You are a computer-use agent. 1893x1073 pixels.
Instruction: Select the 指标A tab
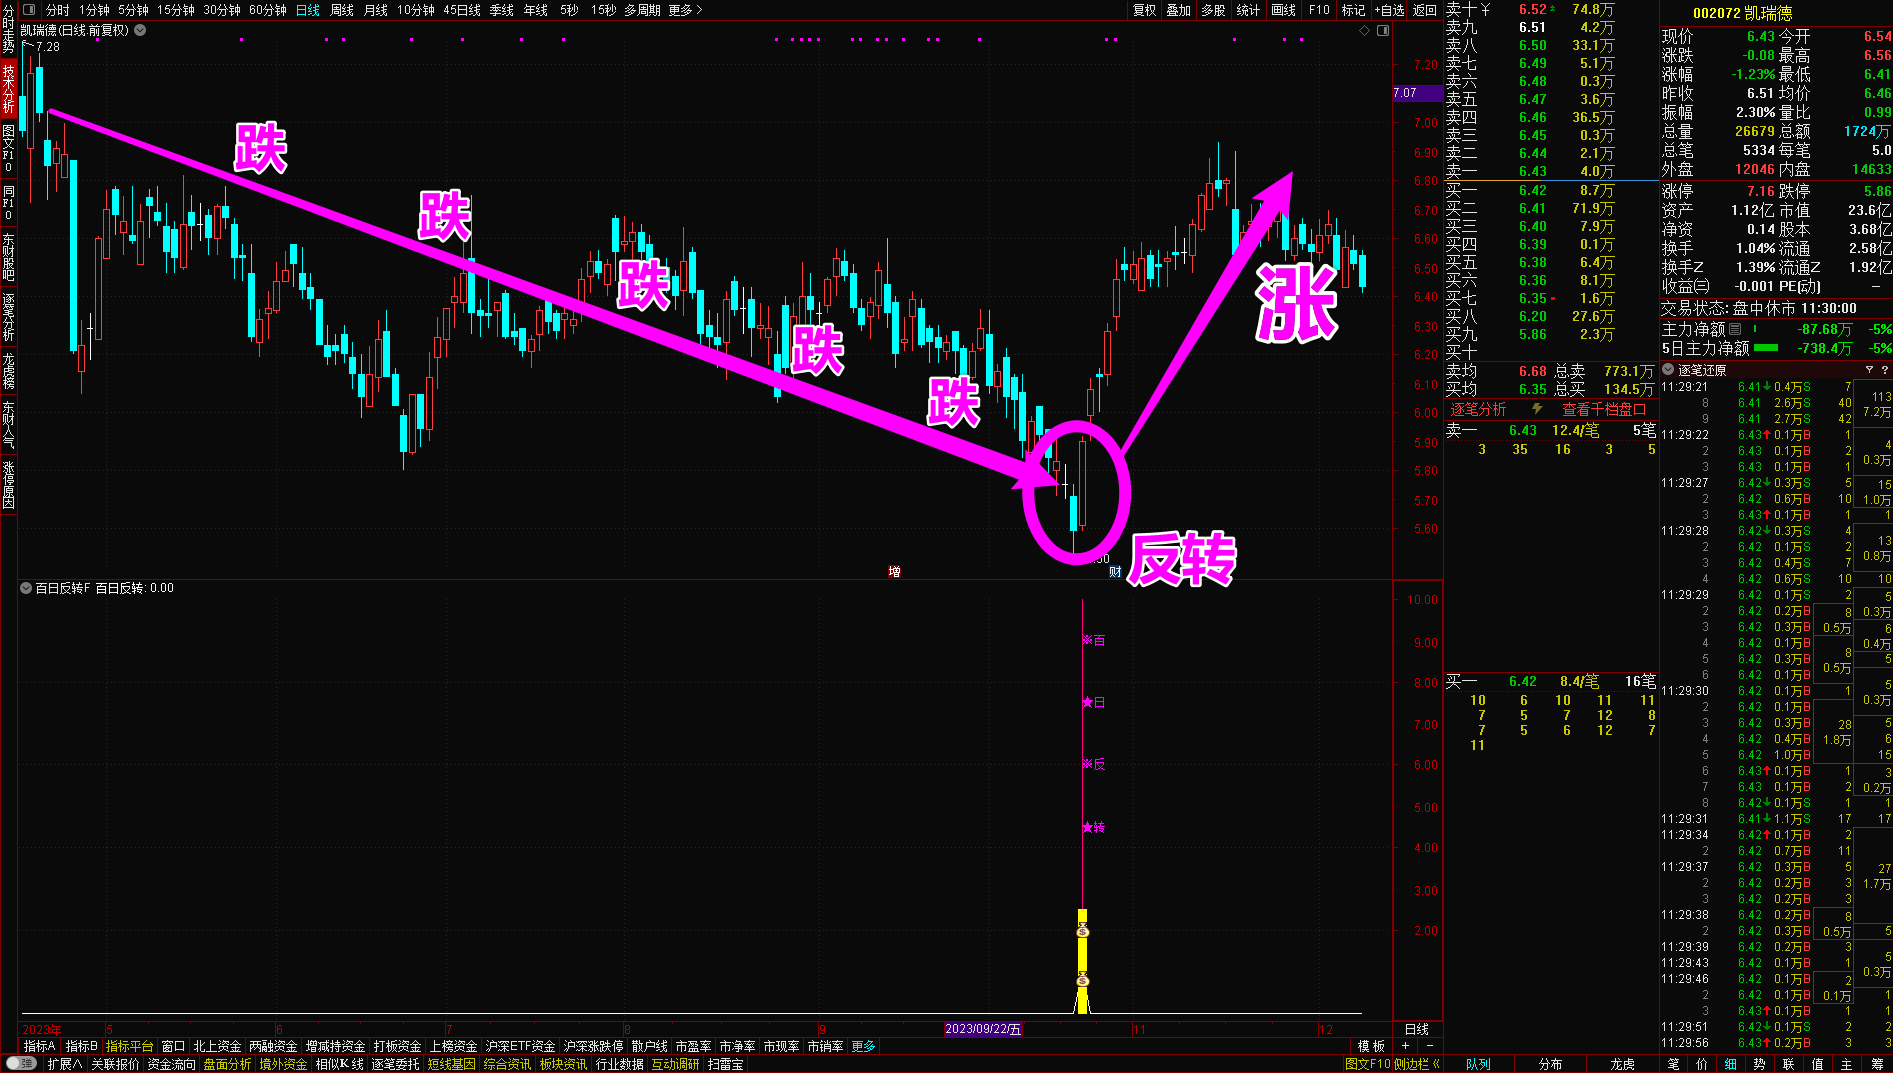40,1046
